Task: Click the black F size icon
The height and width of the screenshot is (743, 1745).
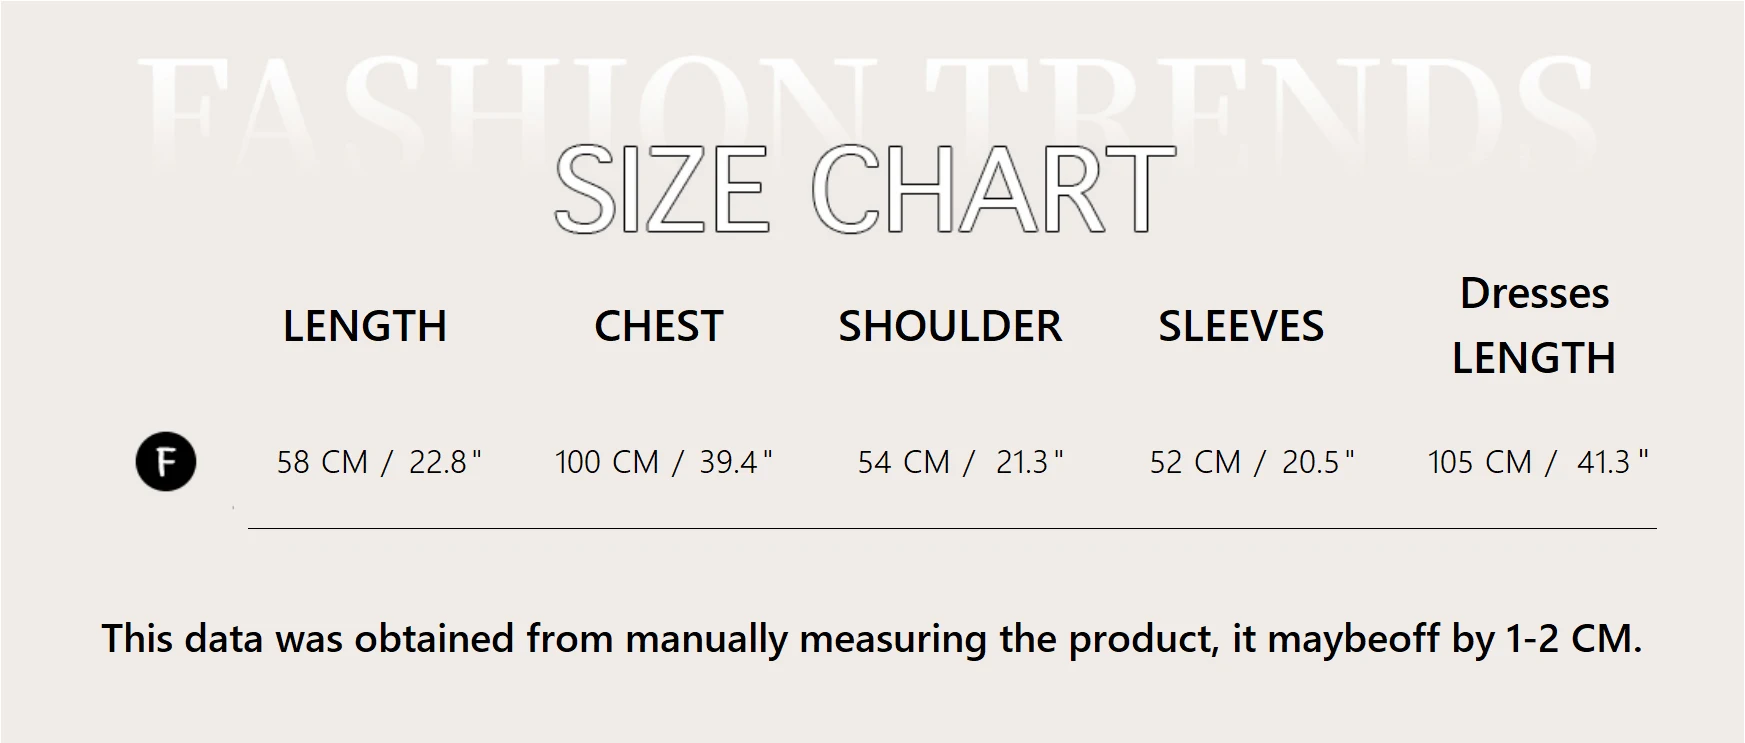Action: click(x=166, y=462)
